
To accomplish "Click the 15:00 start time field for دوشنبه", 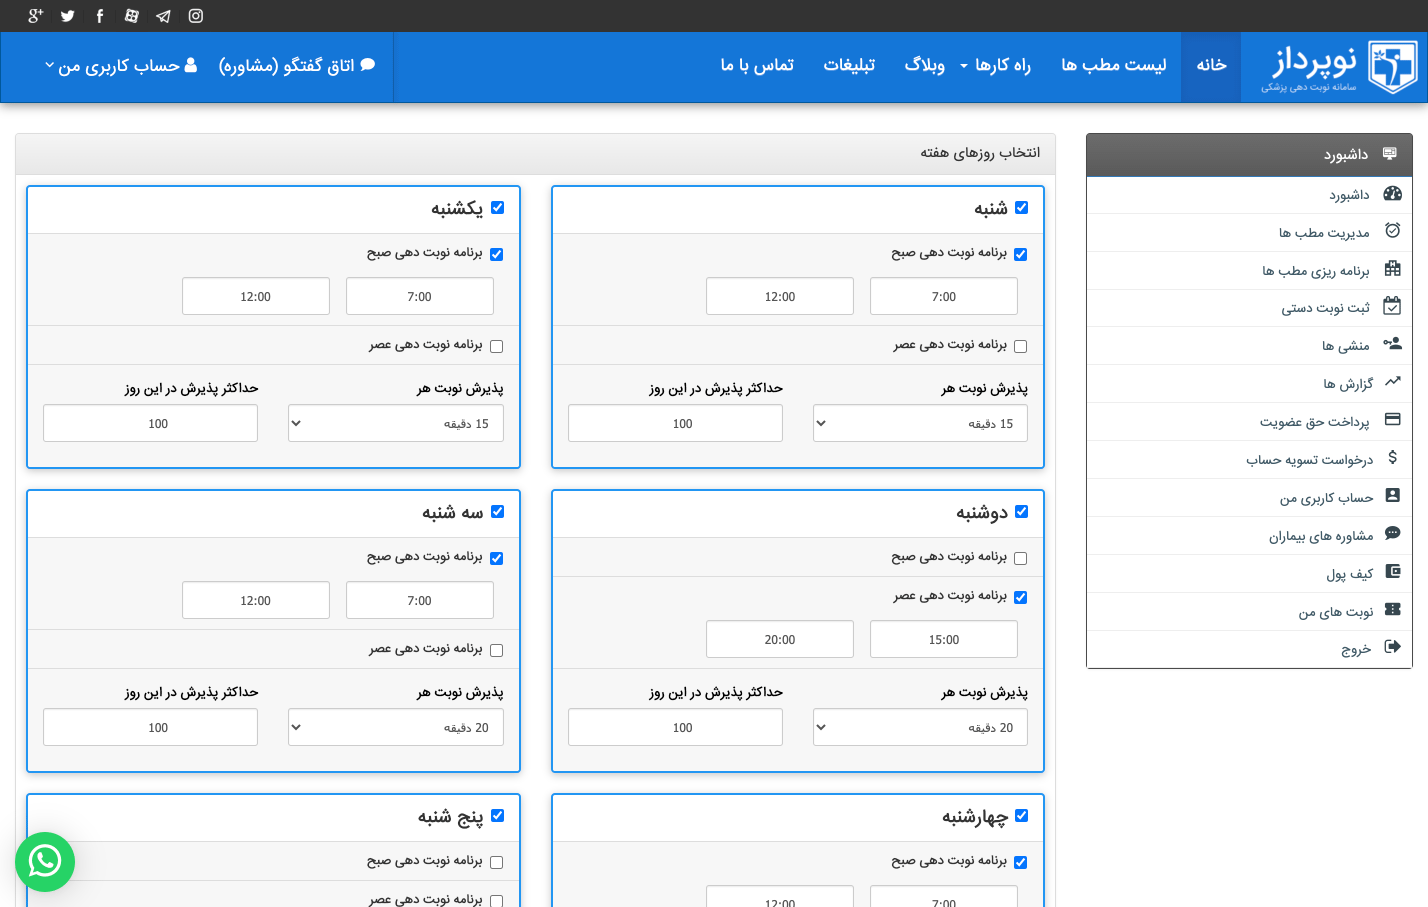I will (x=943, y=639).
